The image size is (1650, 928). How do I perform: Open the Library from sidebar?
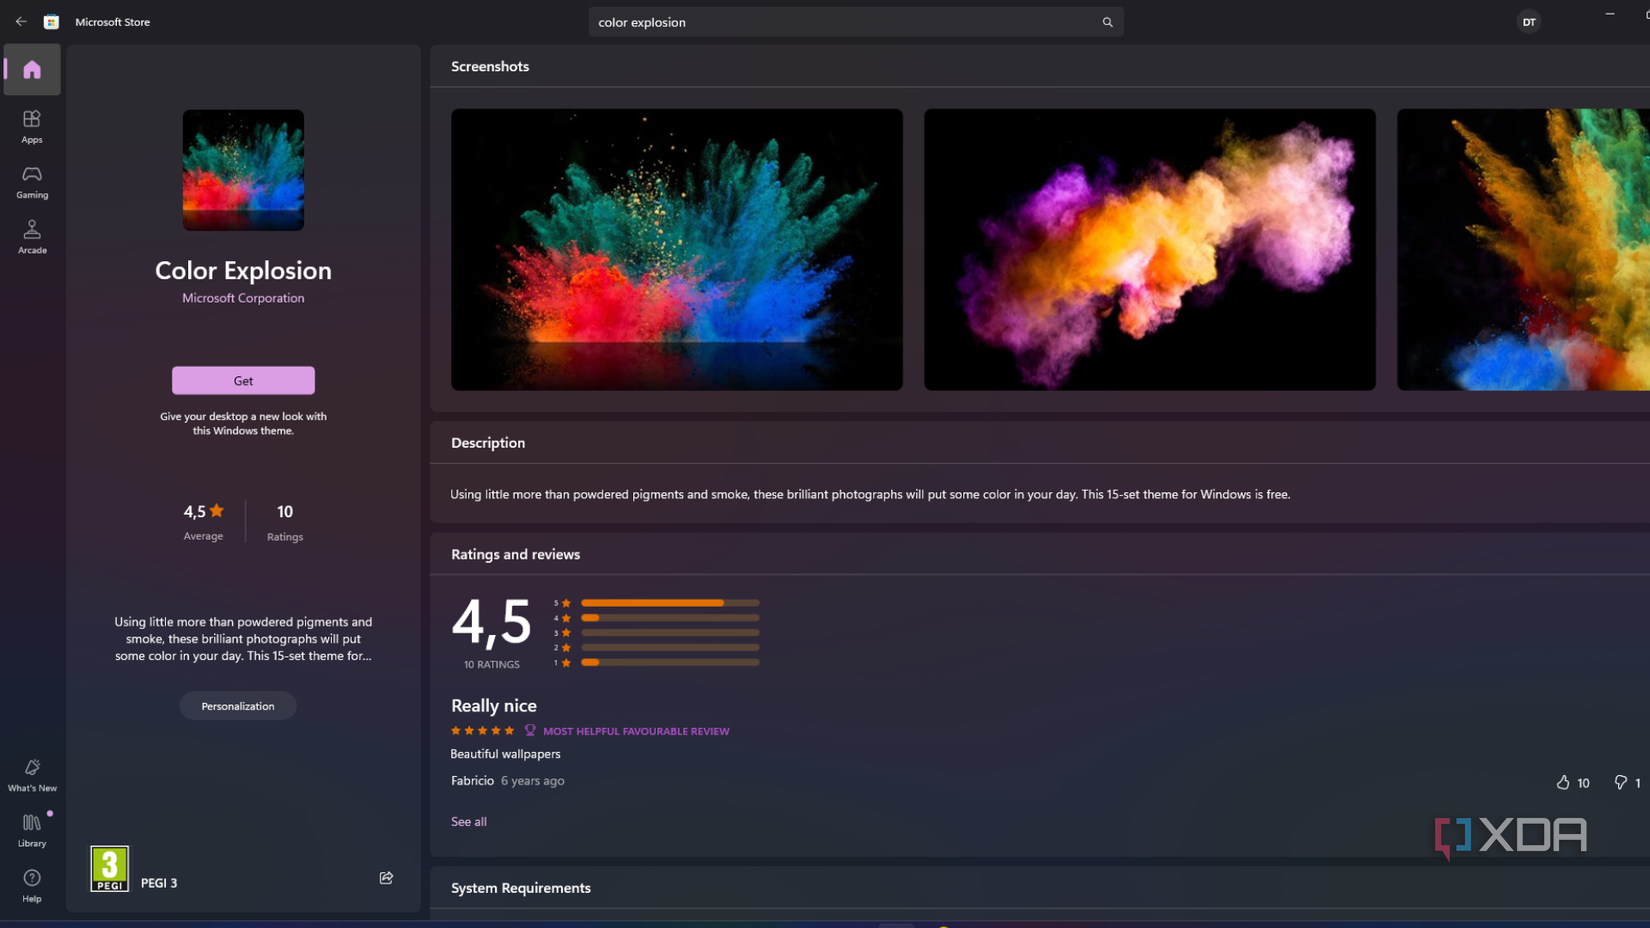coord(31,828)
